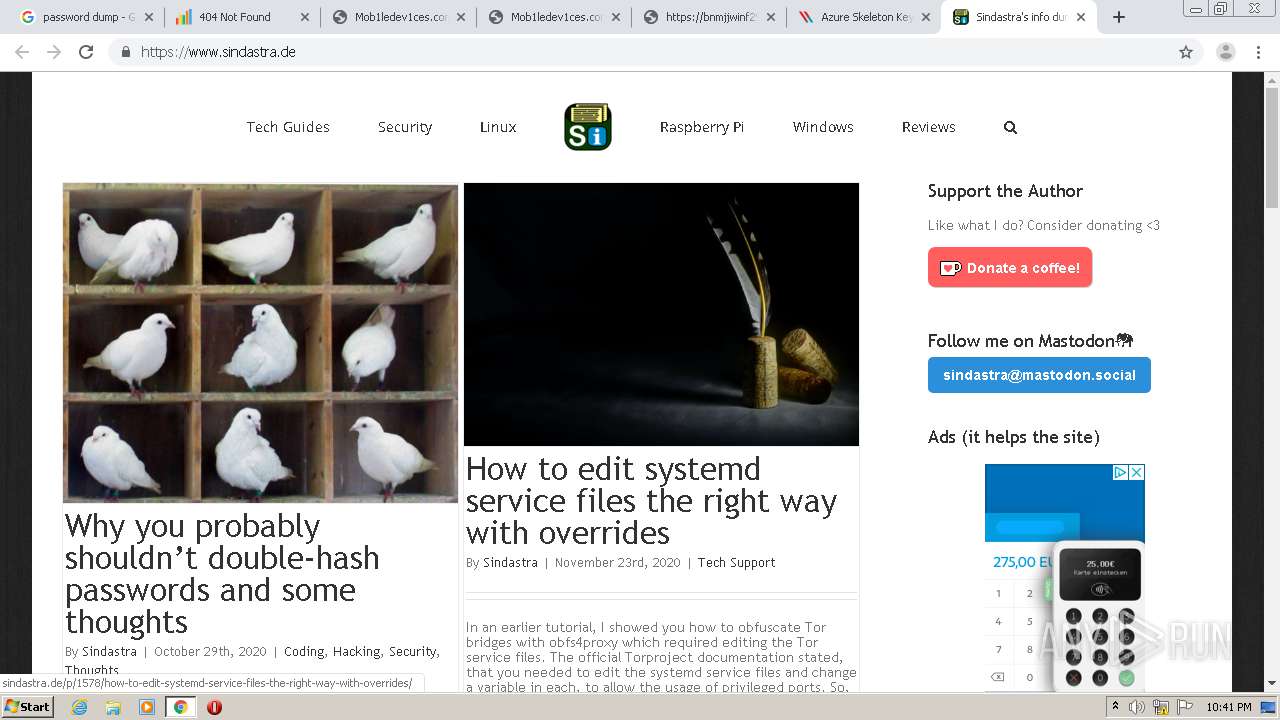Screen dimensions: 1280x720
Task: Close the 404 Not Found tab
Action: point(305,17)
